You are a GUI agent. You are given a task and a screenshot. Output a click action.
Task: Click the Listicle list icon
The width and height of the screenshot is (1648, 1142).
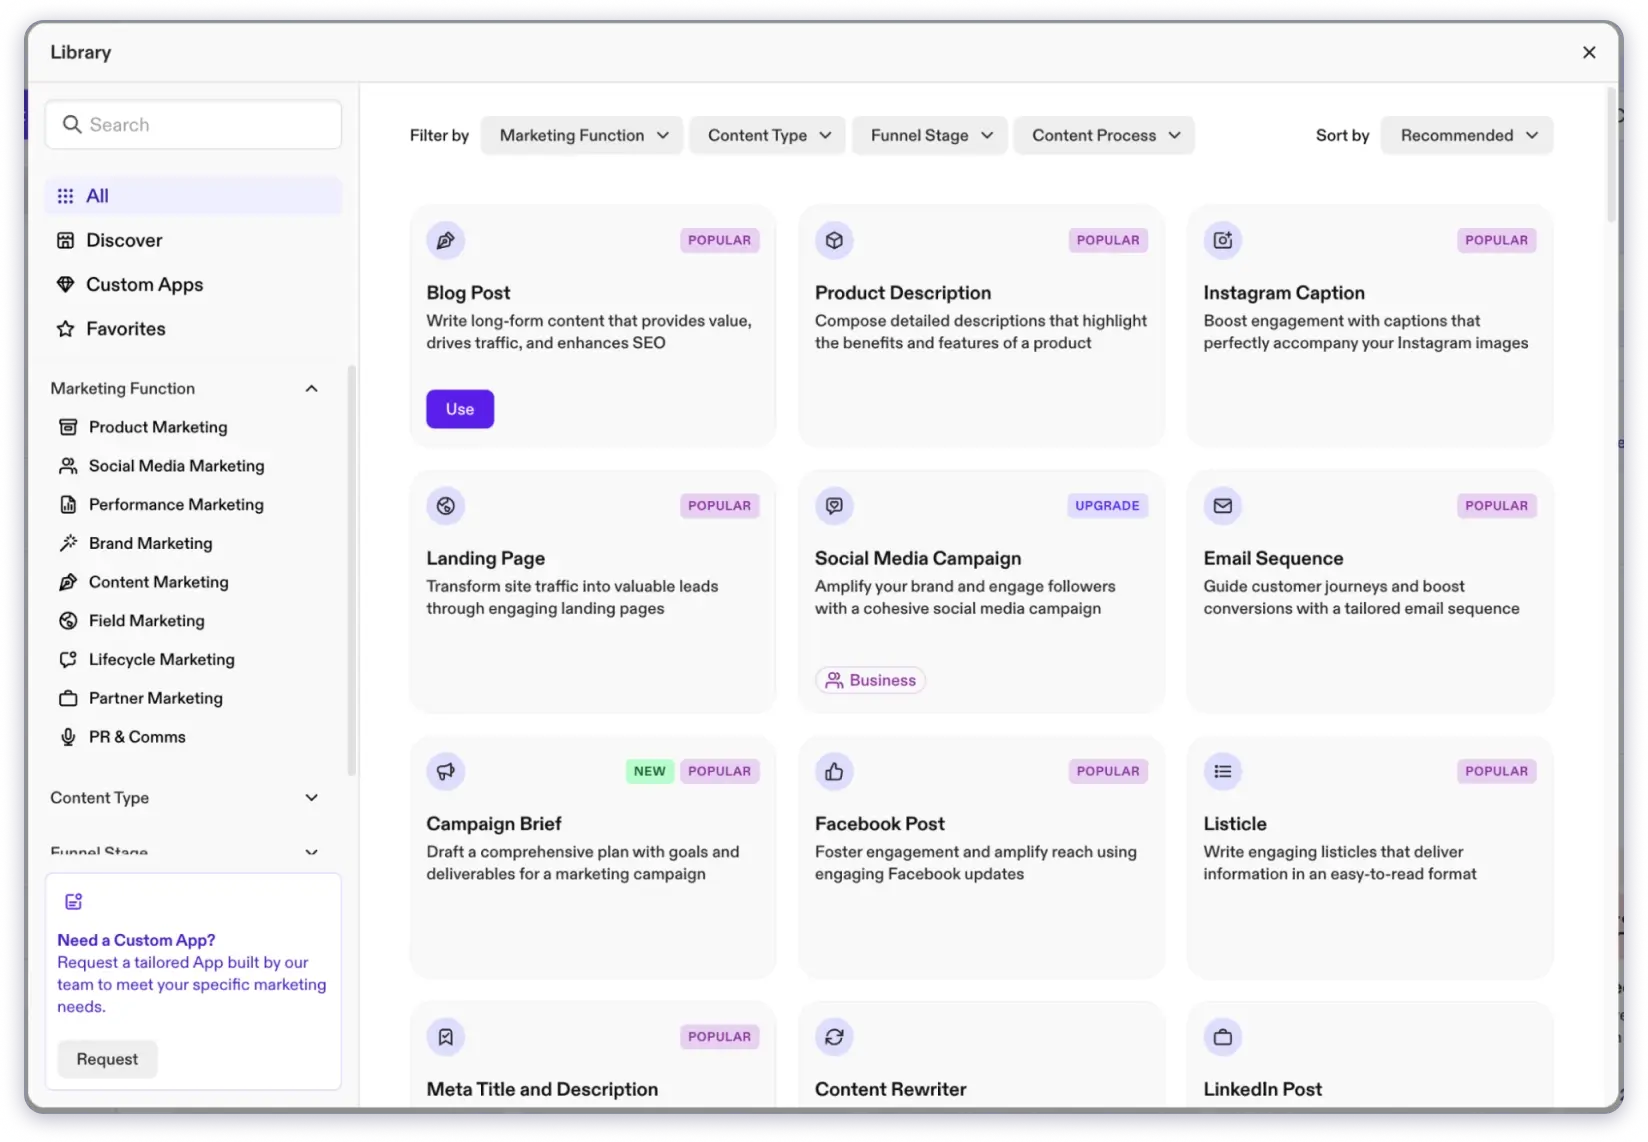coord(1222,771)
